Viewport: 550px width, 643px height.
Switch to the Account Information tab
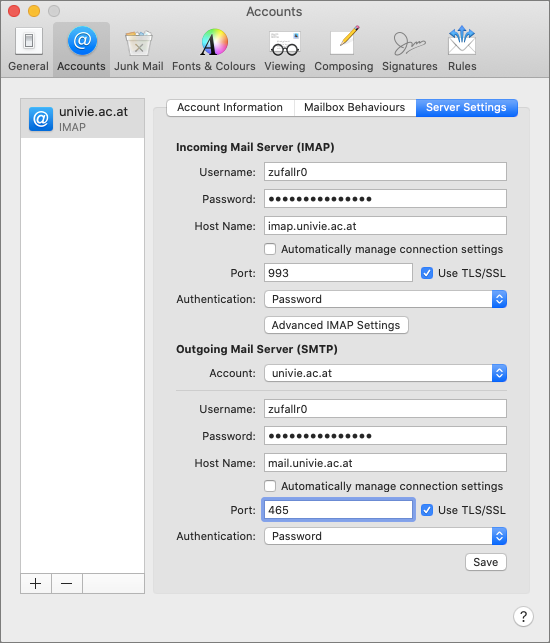tap(230, 107)
